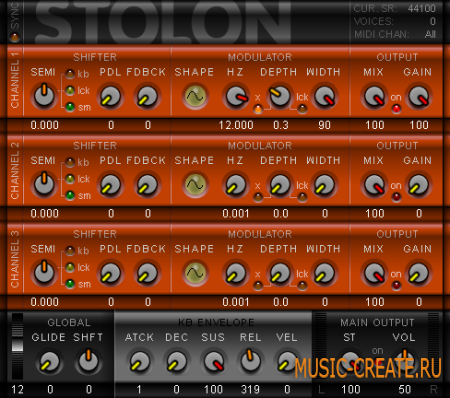Click the Channel 1 modulator SHAPE sine icon
The width and height of the screenshot is (450, 398).
pos(195,96)
